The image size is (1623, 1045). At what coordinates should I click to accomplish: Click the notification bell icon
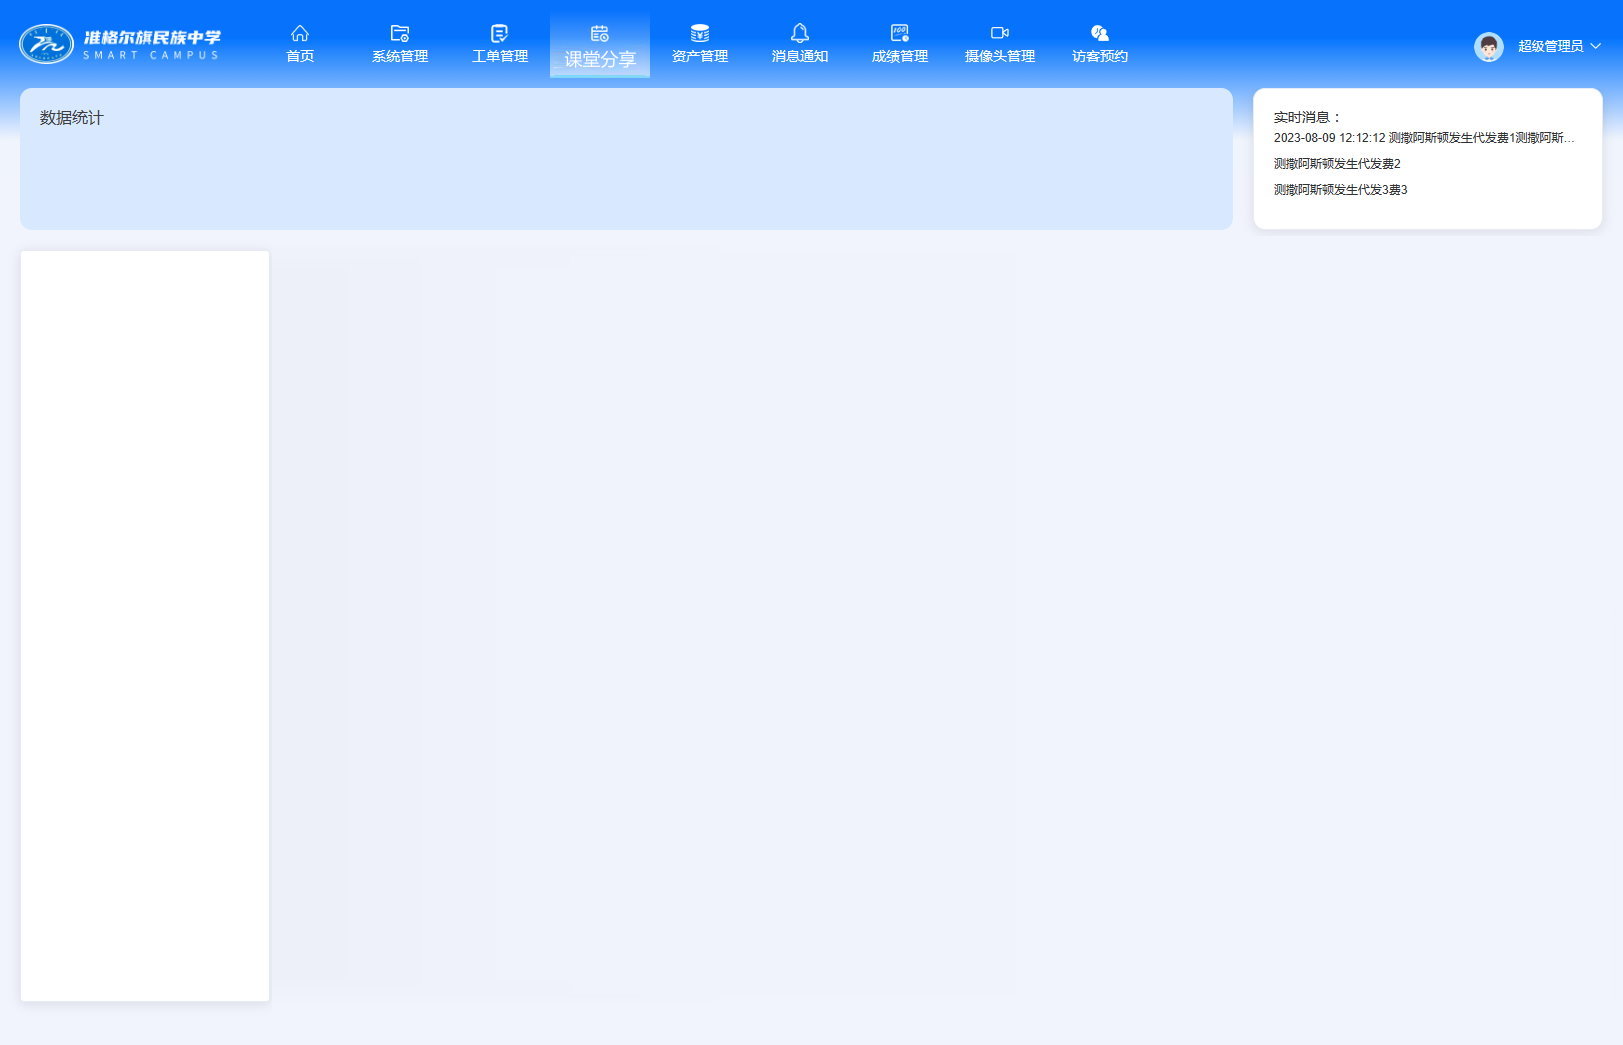click(x=800, y=33)
